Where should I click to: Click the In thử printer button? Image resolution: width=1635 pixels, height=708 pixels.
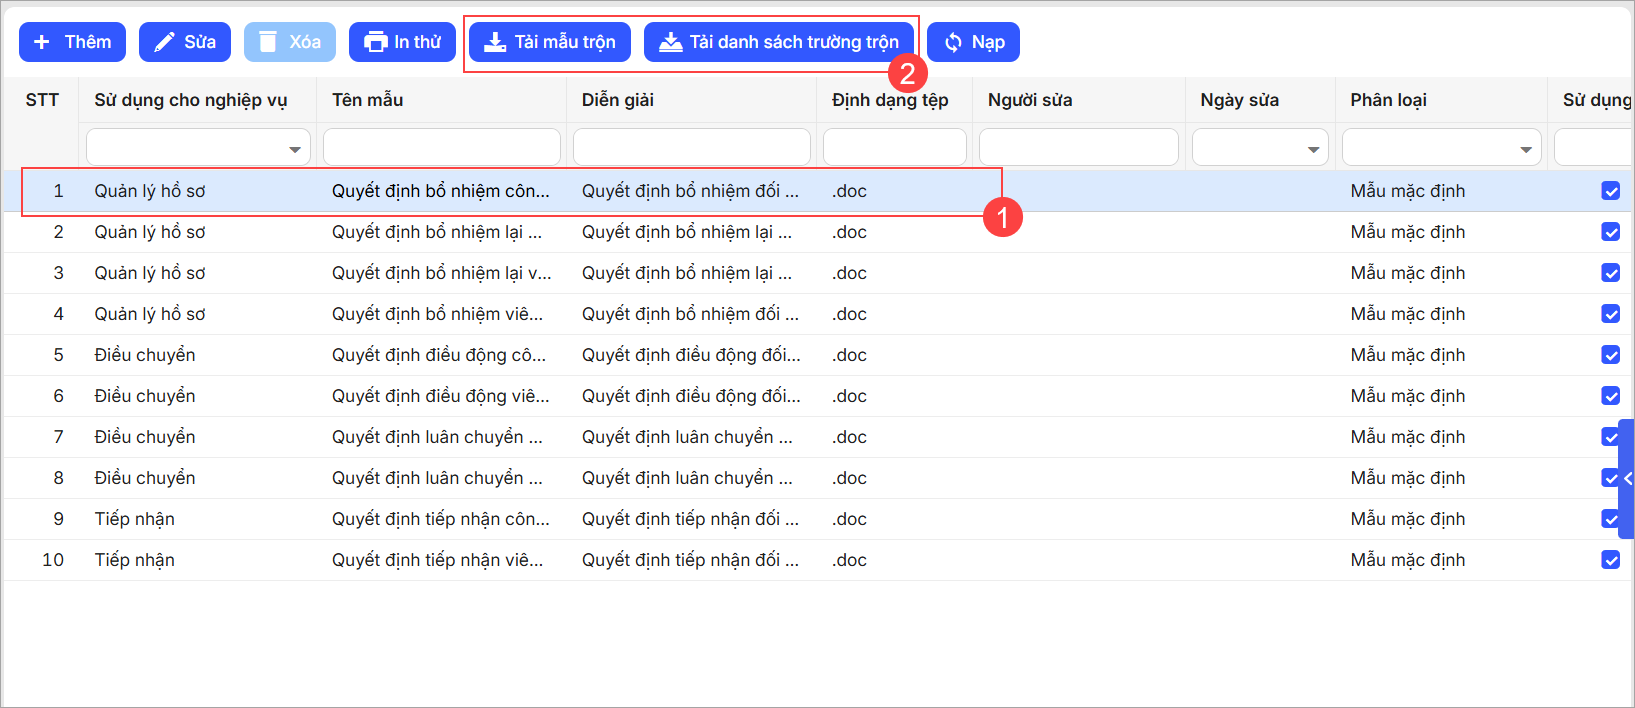click(x=402, y=42)
